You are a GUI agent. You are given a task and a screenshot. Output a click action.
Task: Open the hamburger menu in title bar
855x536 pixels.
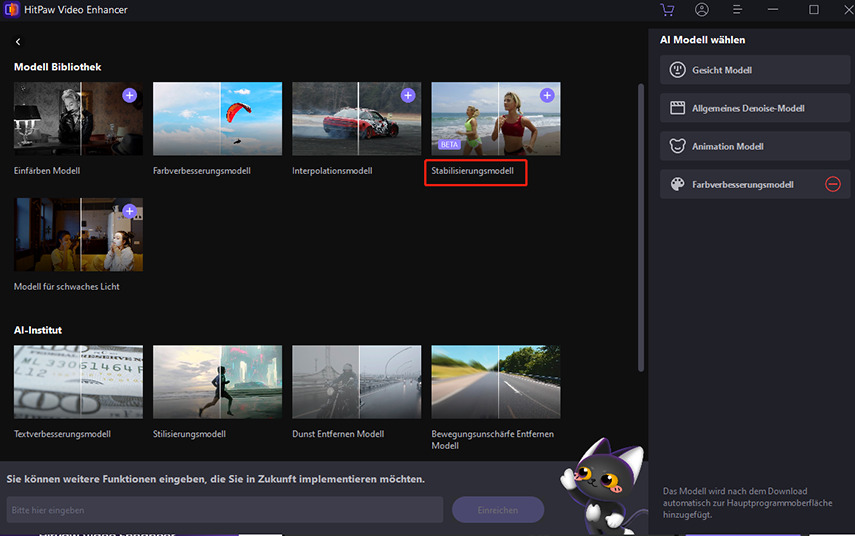tap(737, 10)
